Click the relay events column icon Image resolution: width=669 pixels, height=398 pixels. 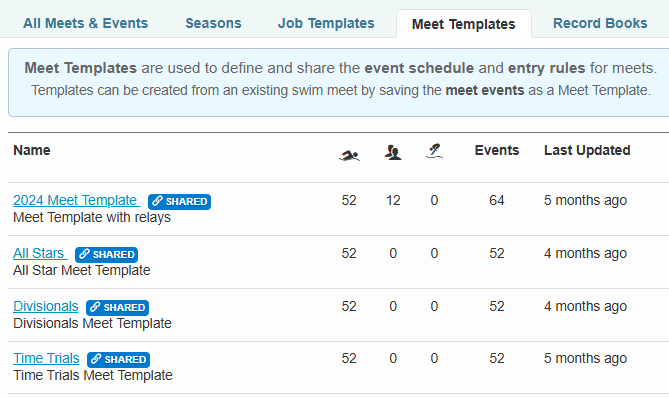(393, 152)
